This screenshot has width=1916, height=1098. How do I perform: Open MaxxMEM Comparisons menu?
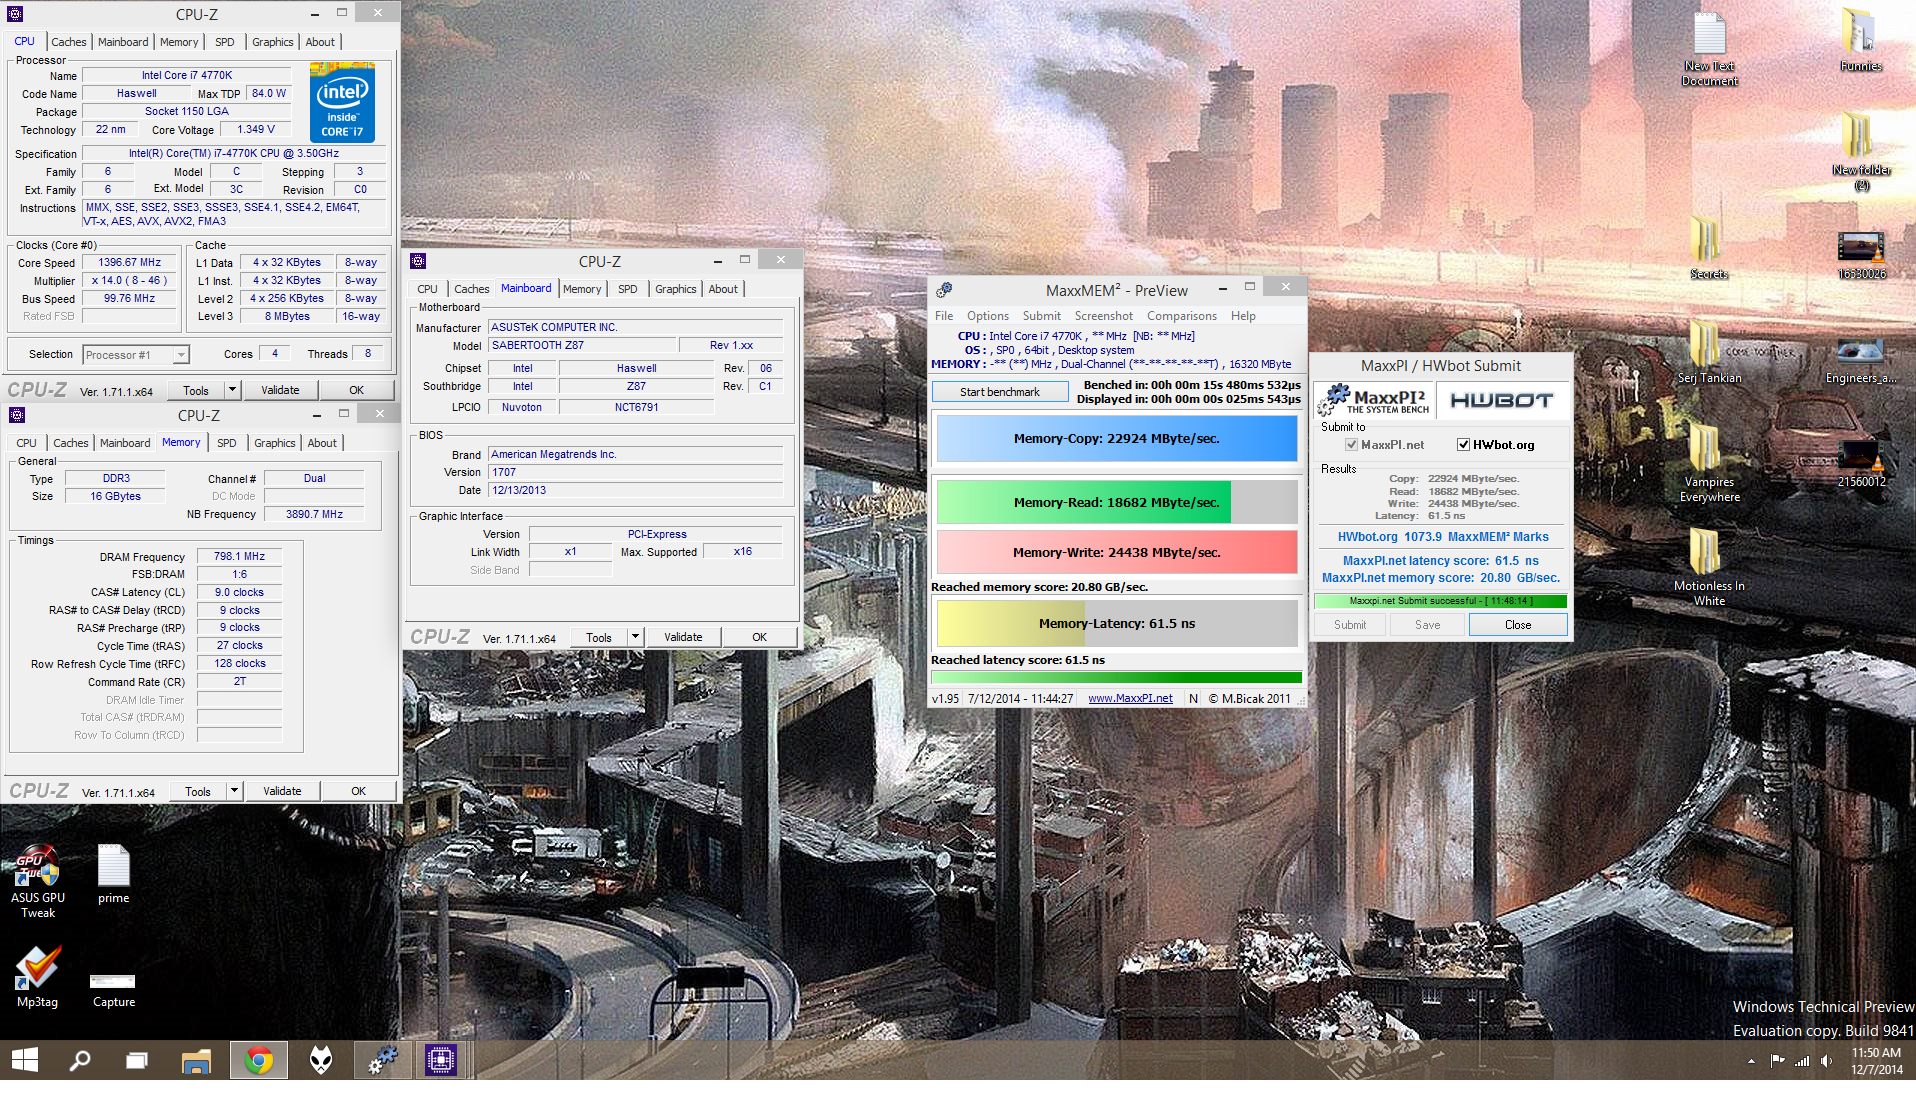click(1181, 316)
